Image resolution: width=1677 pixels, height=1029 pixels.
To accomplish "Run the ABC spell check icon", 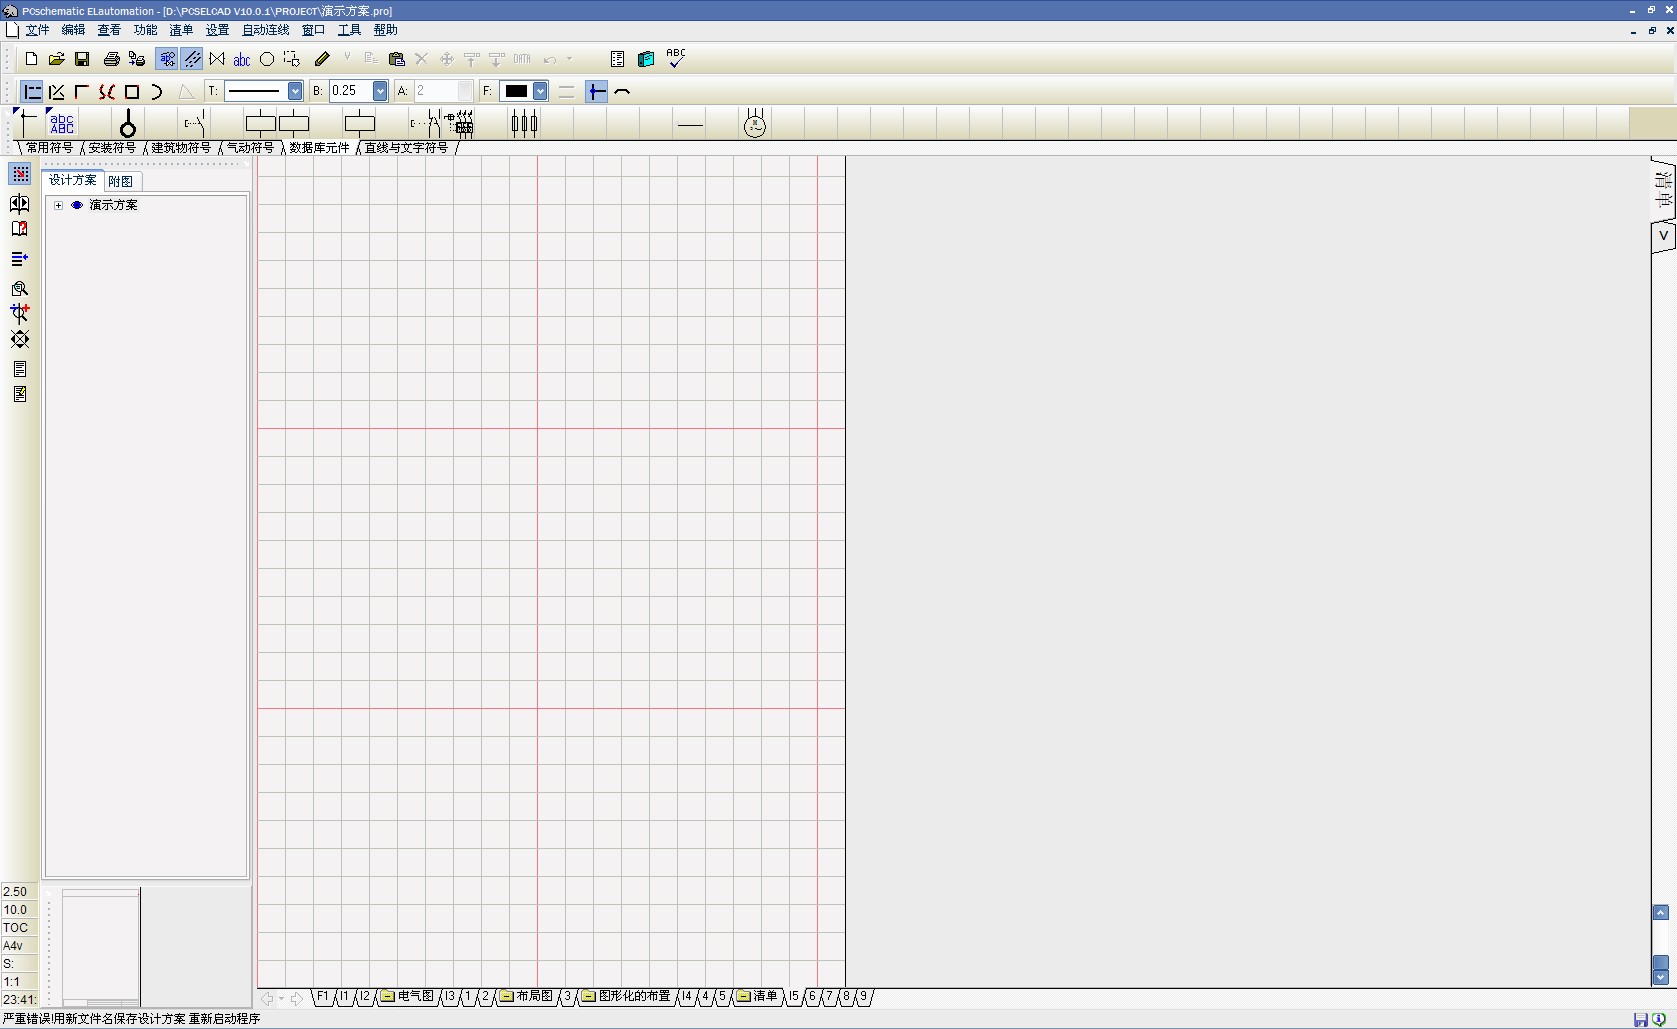I will point(676,59).
